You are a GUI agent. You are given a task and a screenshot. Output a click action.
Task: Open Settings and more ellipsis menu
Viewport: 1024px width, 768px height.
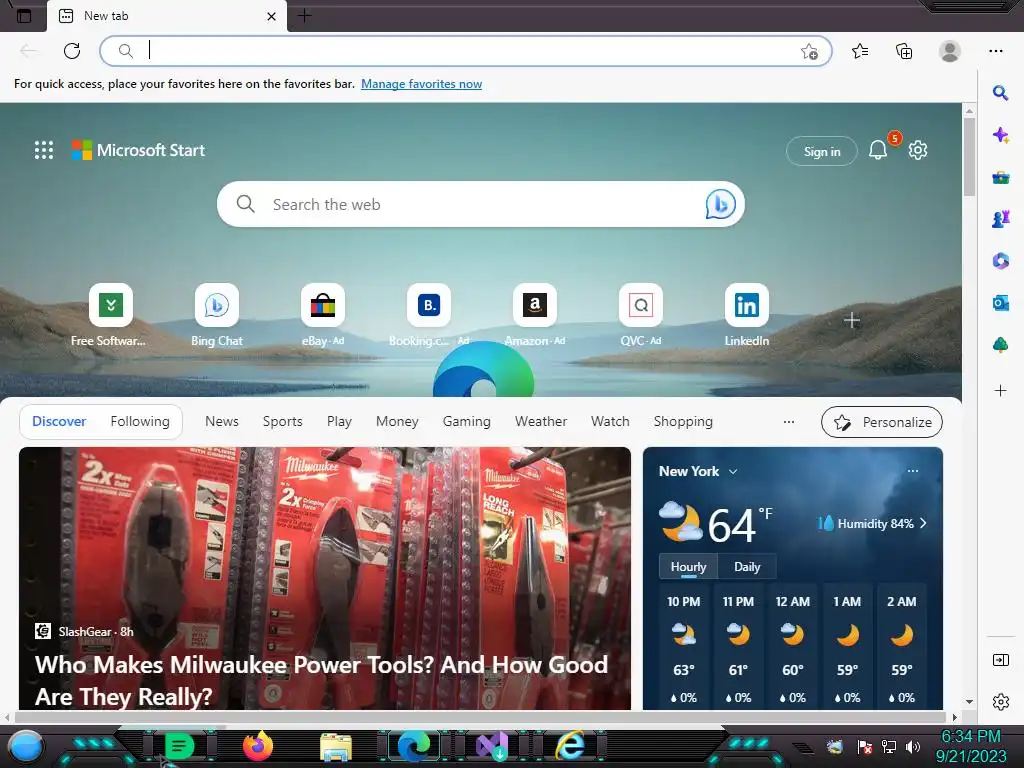(996, 50)
